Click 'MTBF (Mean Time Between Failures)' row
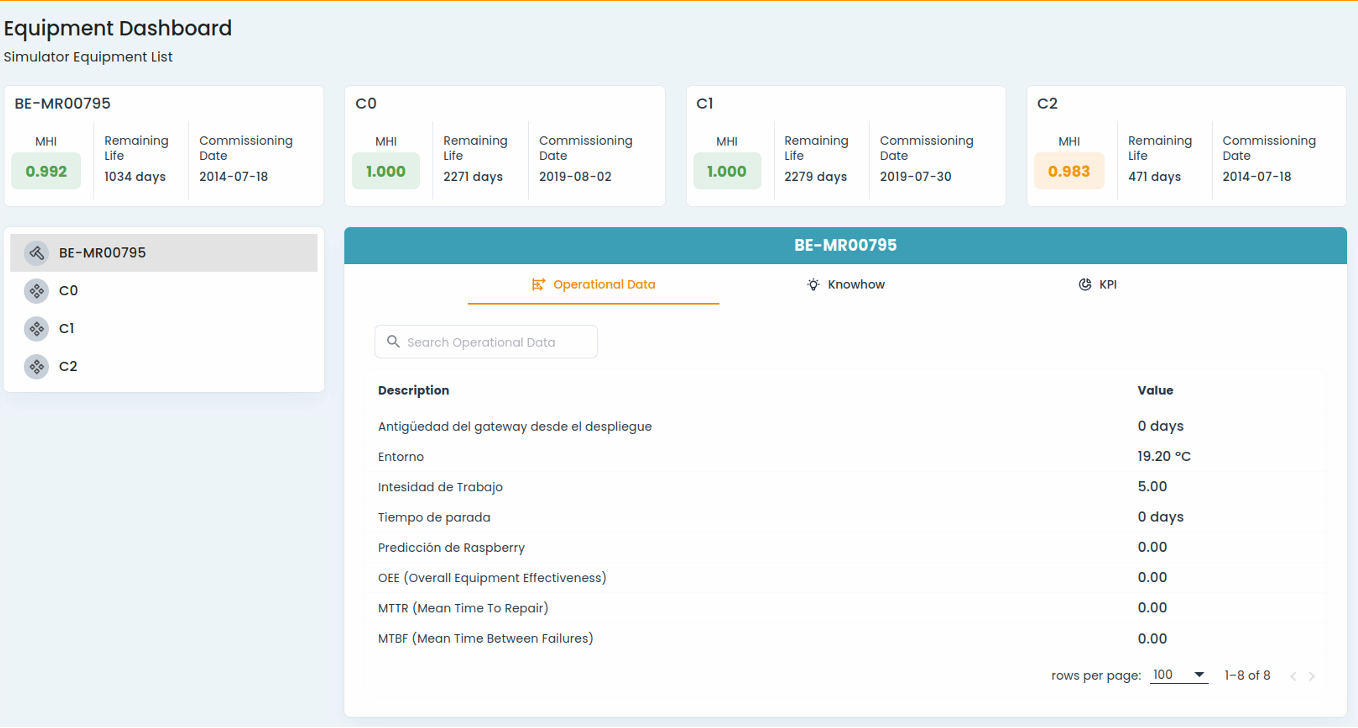The image size is (1358, 728). tap(846, 638)
